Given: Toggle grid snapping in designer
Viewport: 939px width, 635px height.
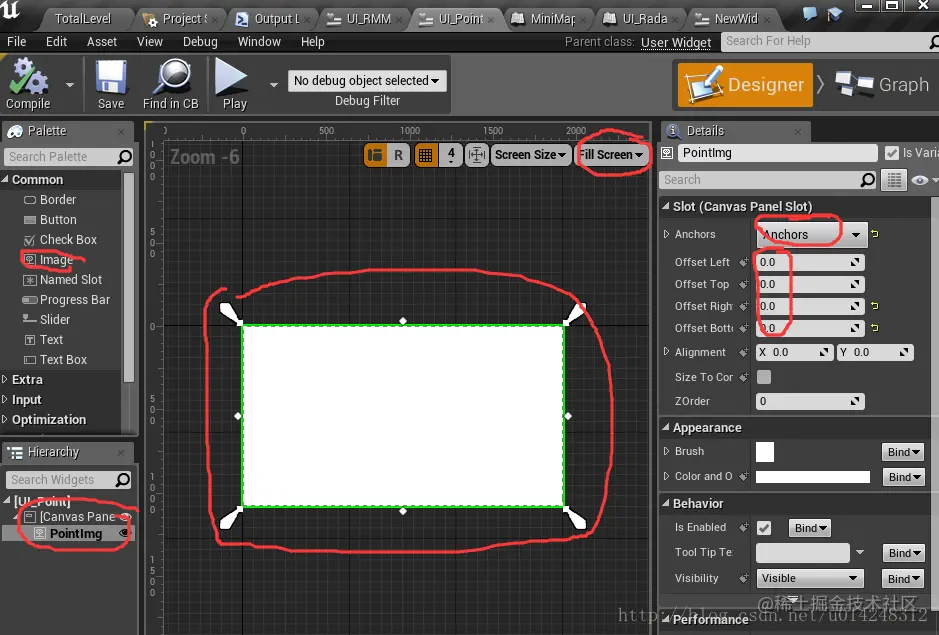Looking at the screenshot, I should [x=426, y=155].
